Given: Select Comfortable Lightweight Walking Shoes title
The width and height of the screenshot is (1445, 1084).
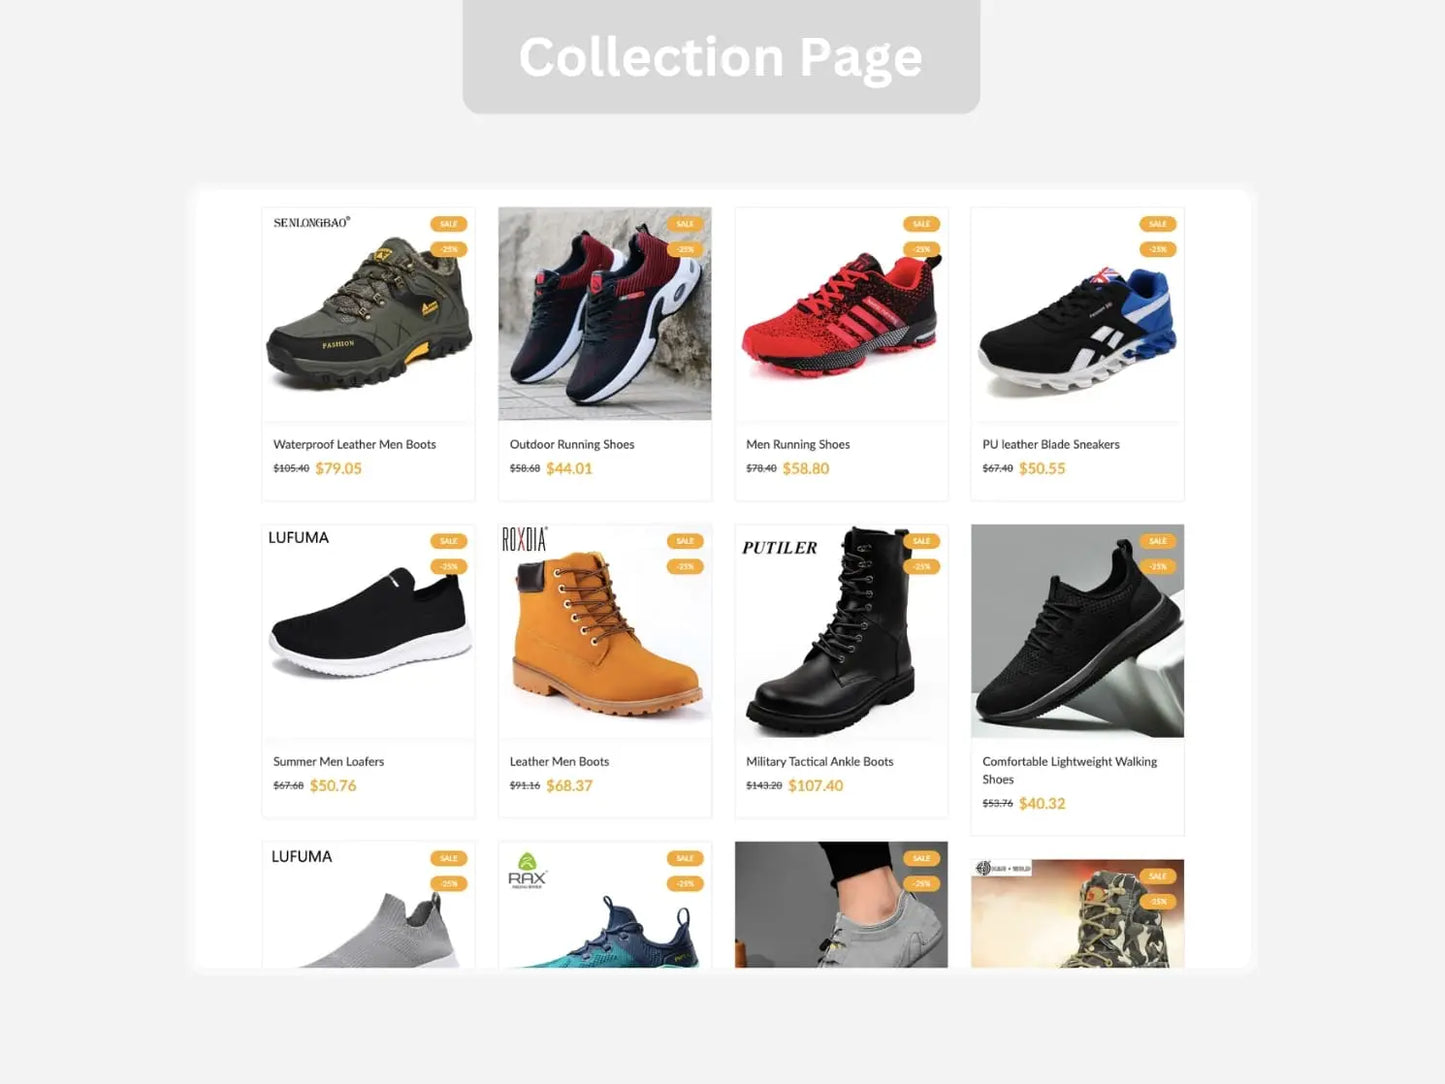Looking at the screenshot, I should pos(1069,771).
